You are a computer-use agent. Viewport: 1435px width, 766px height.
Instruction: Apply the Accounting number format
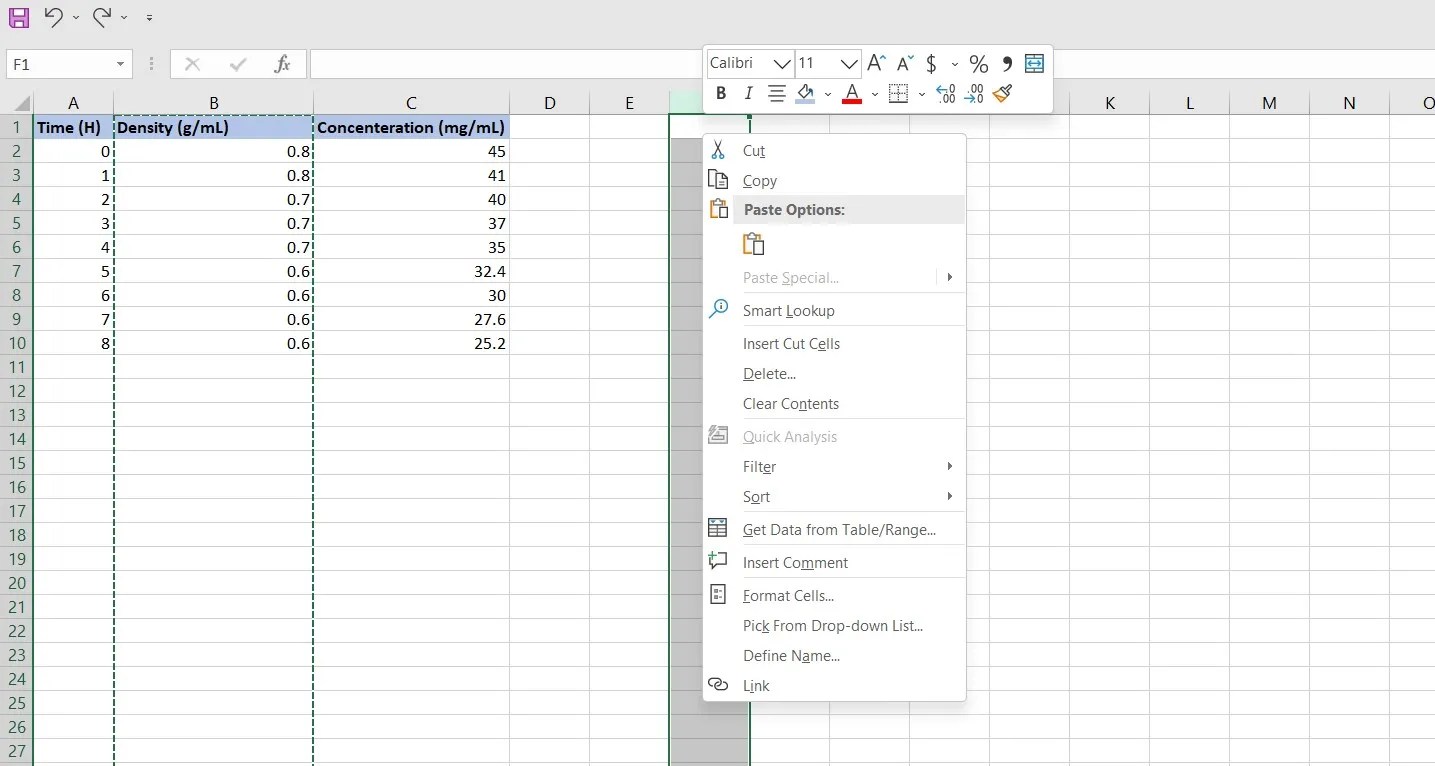tap(931, 63)
